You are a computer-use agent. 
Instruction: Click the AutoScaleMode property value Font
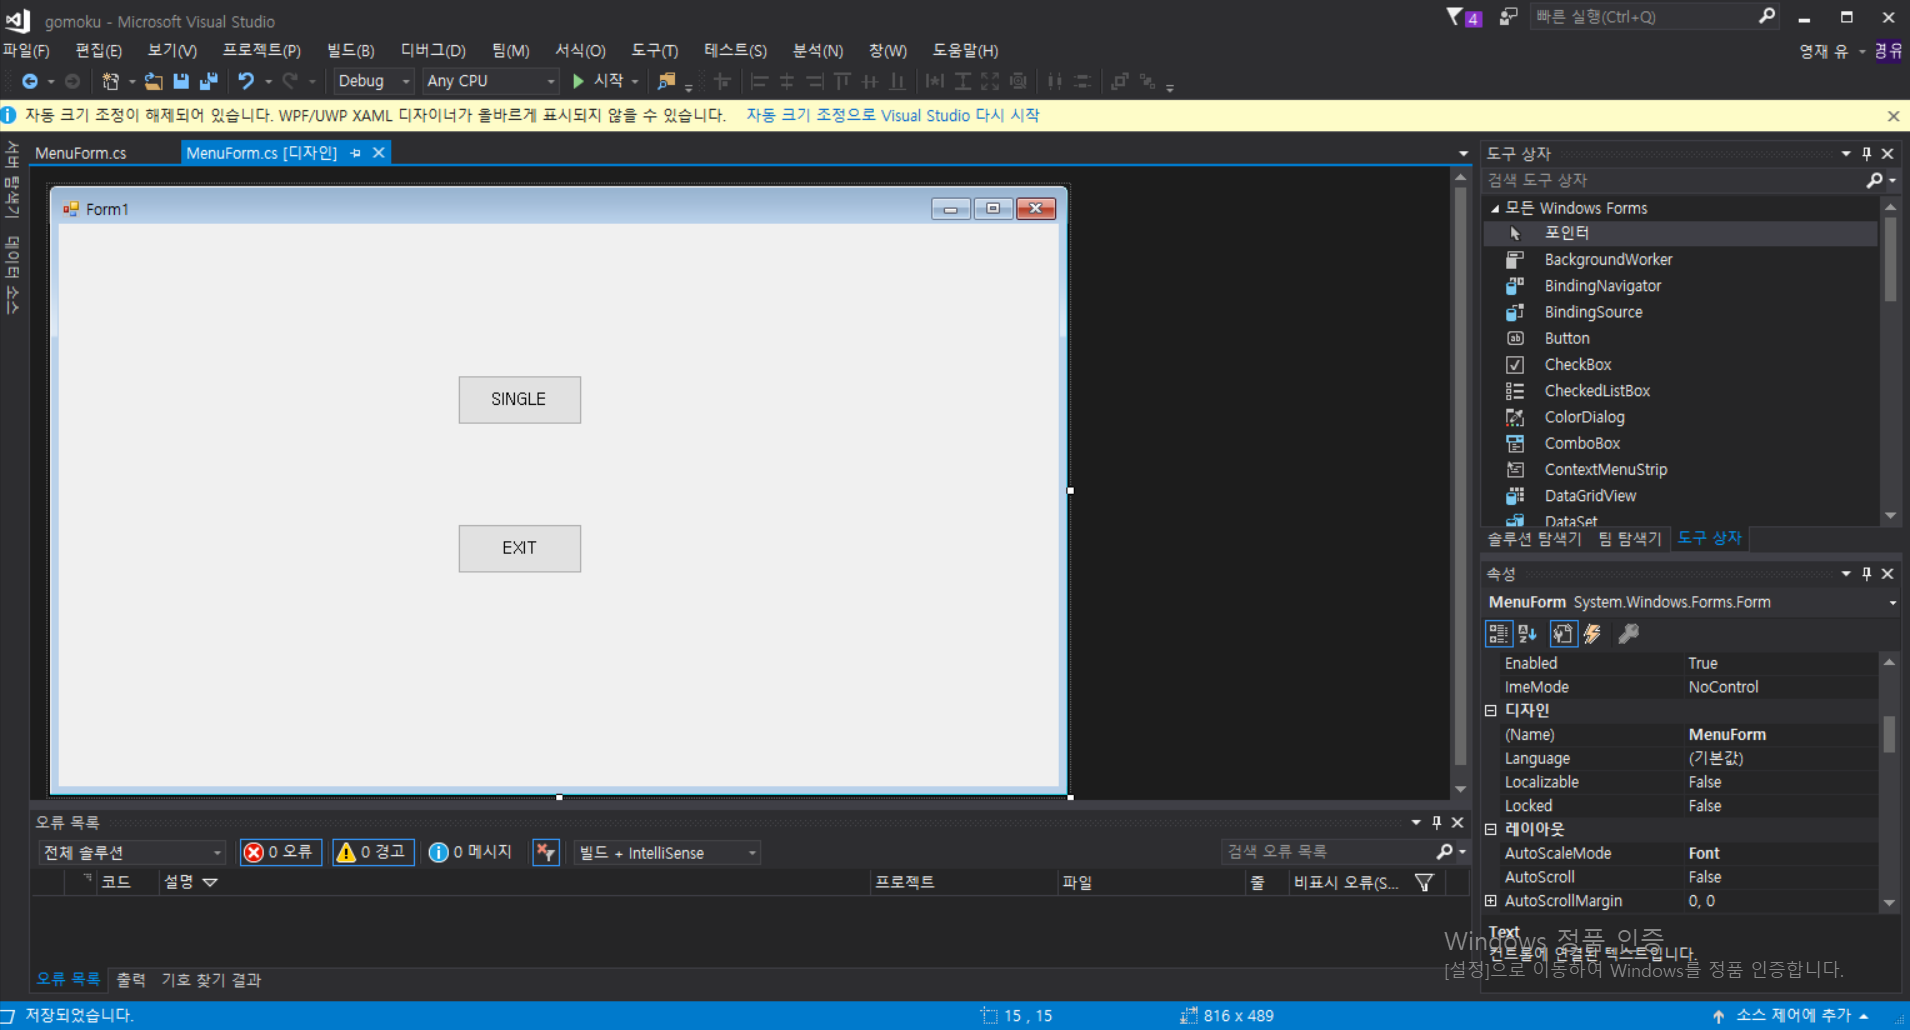pos(1704,853)
